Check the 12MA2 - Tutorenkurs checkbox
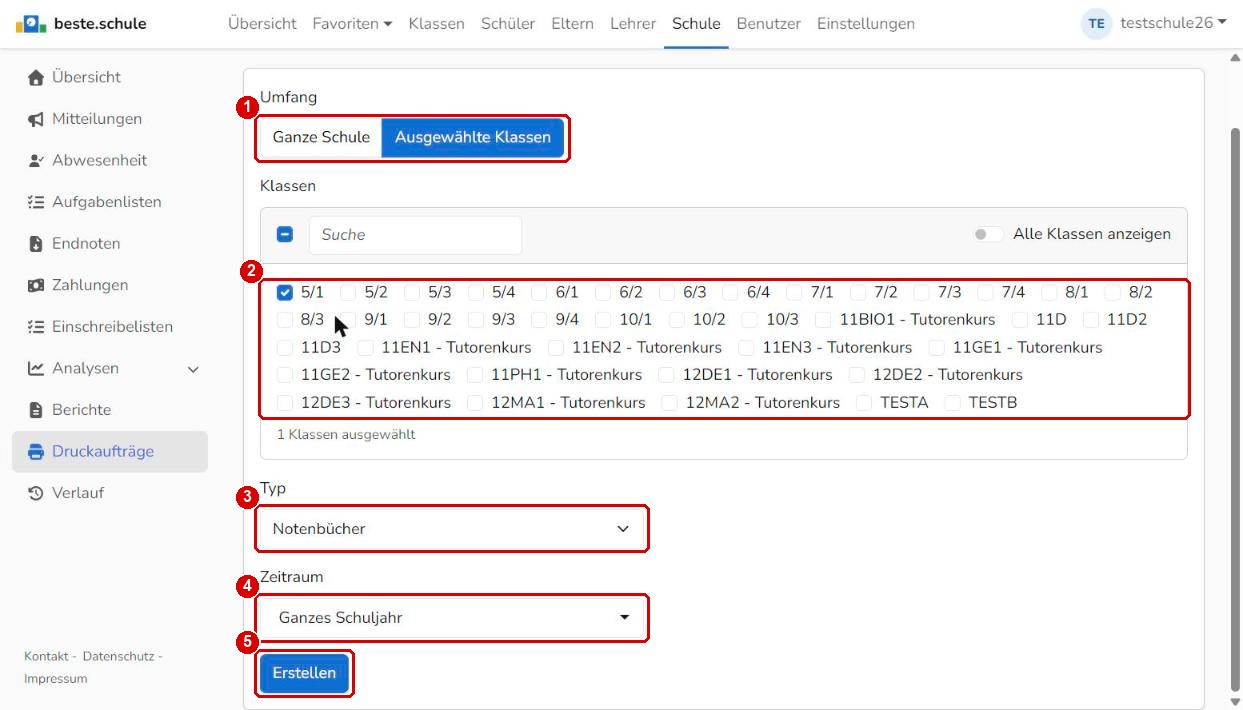The image size is (1243, 710). pyautogui.click(x=670, y=403)
